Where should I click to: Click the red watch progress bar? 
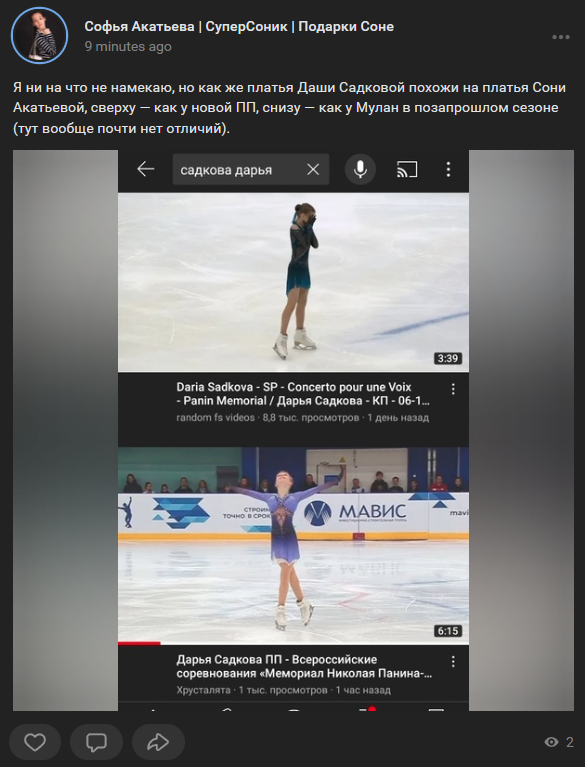coord(139,643)
